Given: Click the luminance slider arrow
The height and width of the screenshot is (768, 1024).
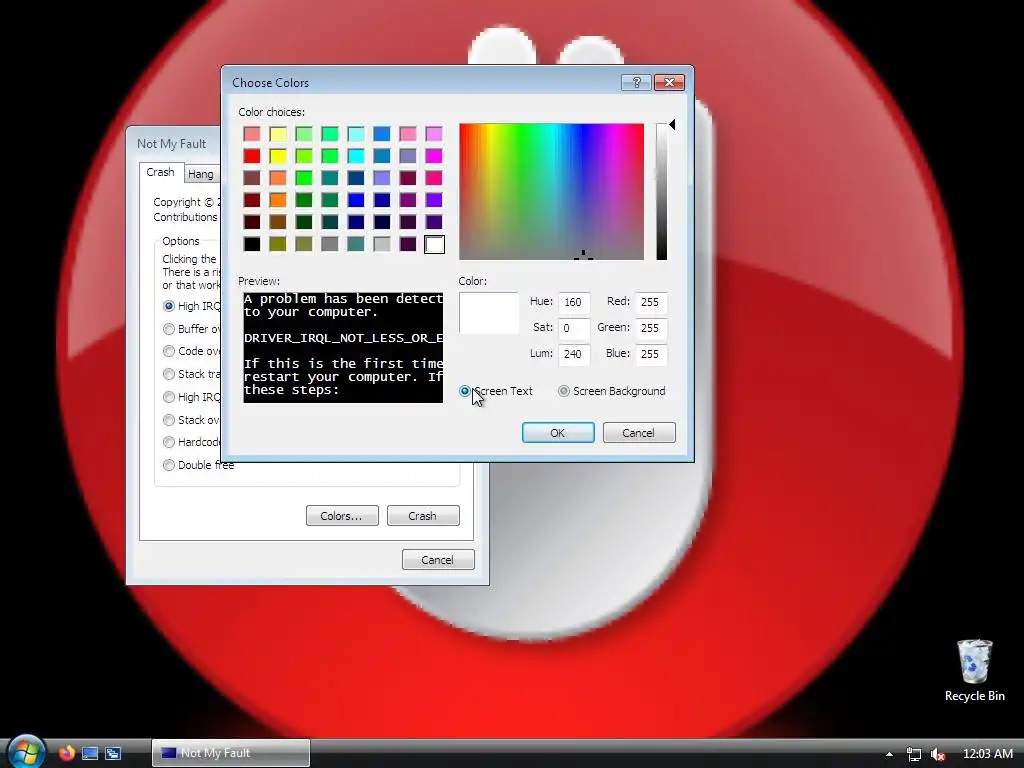Looking at the screenshot, I should (x=671, y=124).
